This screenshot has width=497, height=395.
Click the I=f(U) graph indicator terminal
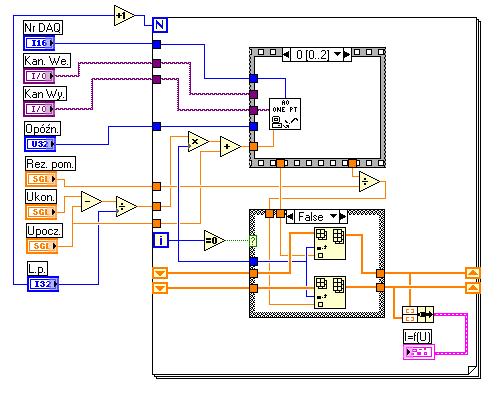tap(419, 352)
